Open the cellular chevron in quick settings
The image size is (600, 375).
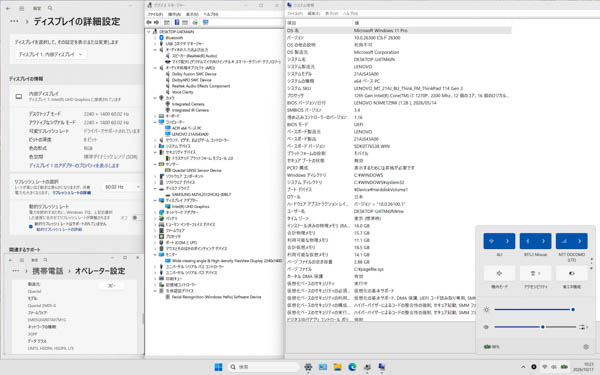coord(579,241)
